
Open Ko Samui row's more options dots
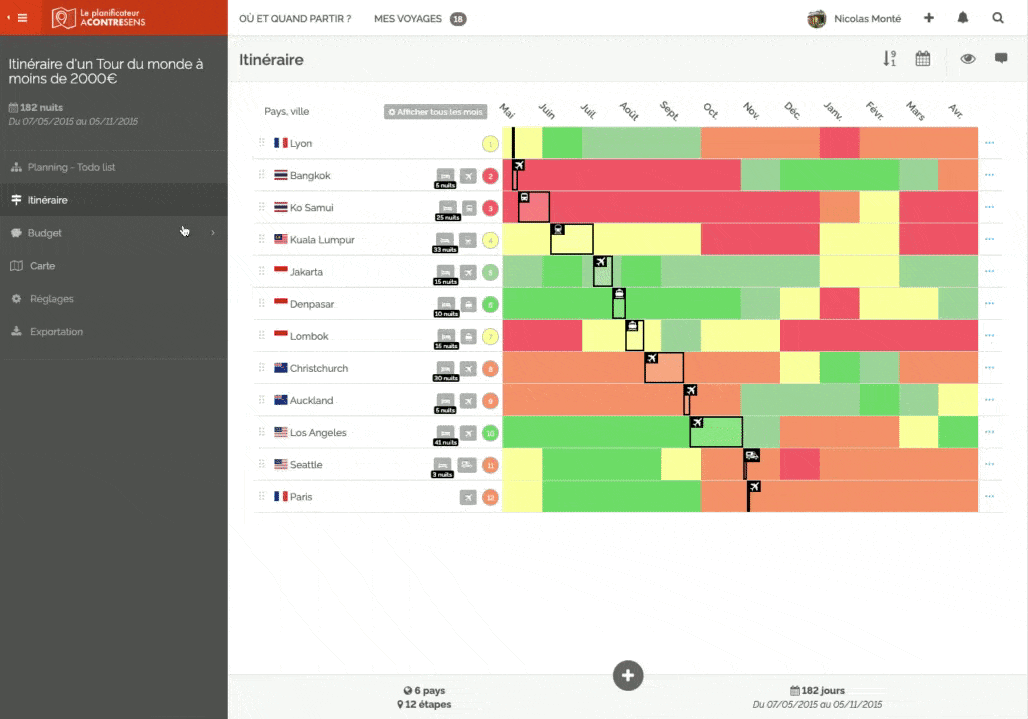[989, 207]
